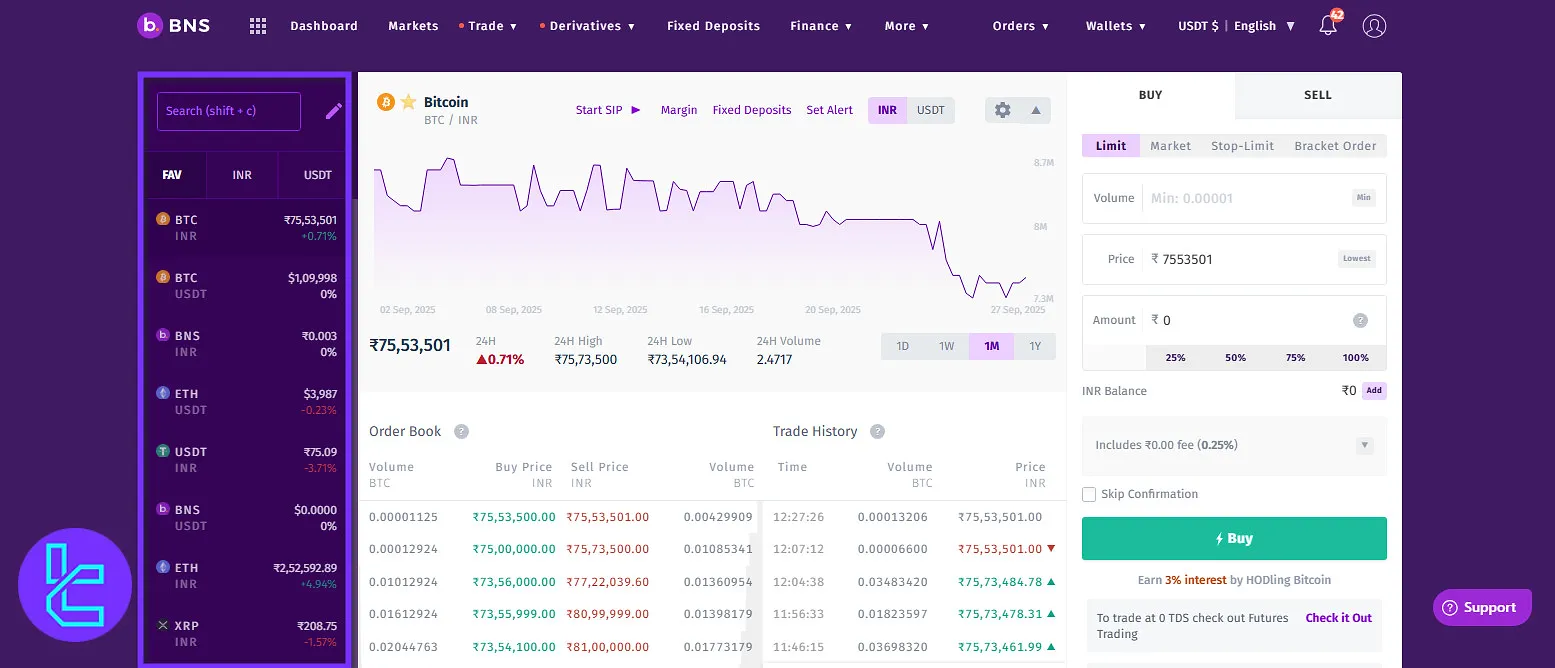Click the BNS logo icon

(x=148, y=25)
